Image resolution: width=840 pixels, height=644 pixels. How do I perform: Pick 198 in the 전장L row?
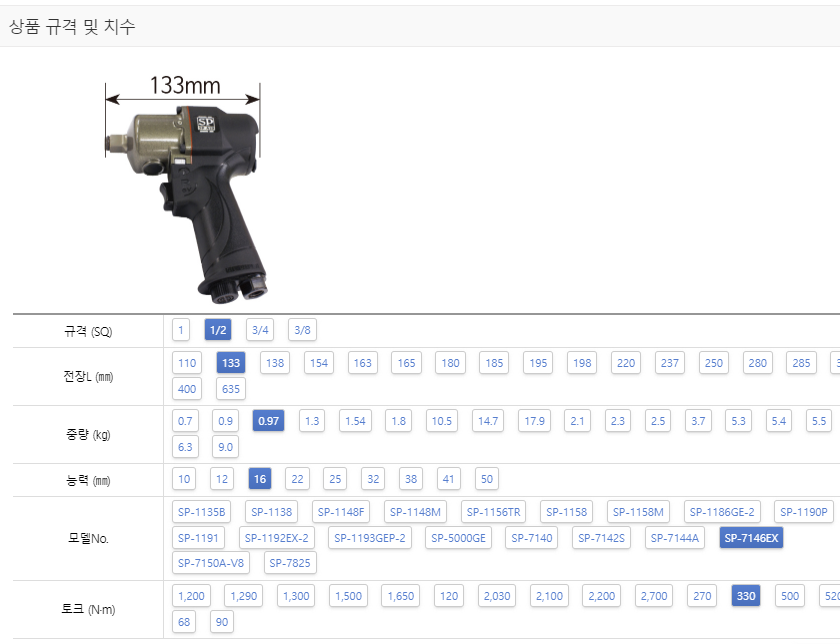[582, 363]
